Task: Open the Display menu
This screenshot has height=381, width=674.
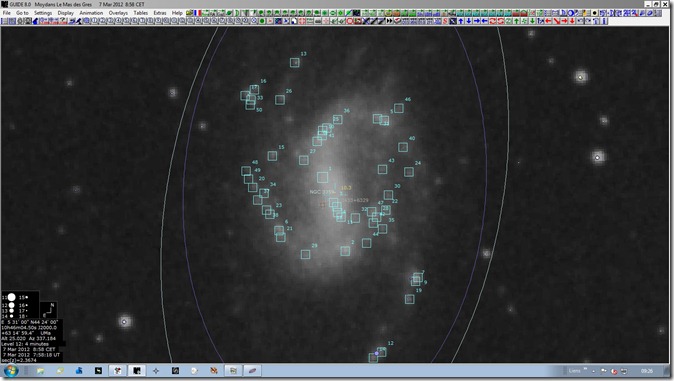Action: click(x=65, y=13)
